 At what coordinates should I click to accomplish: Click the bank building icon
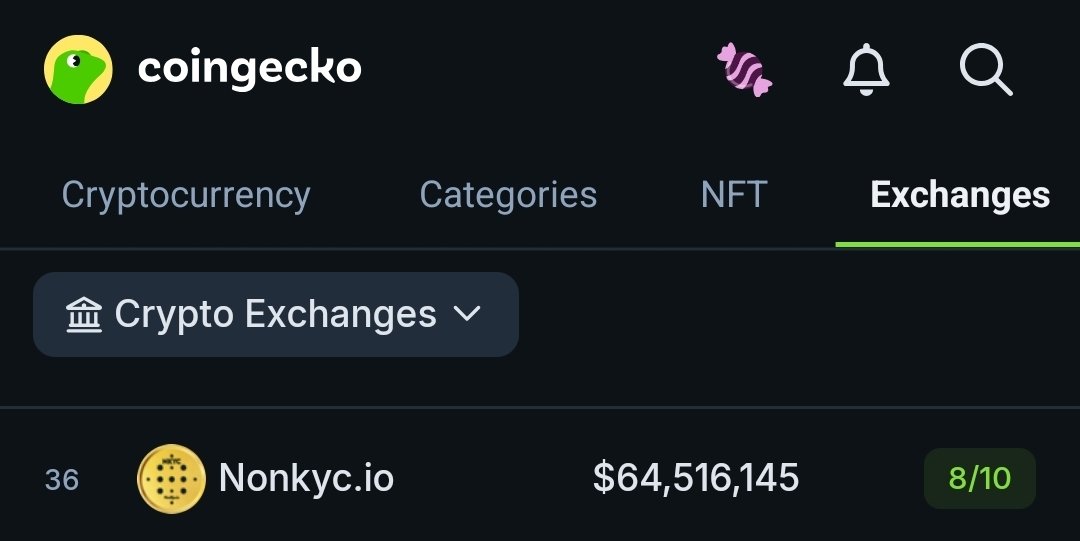tap(84, 314)
